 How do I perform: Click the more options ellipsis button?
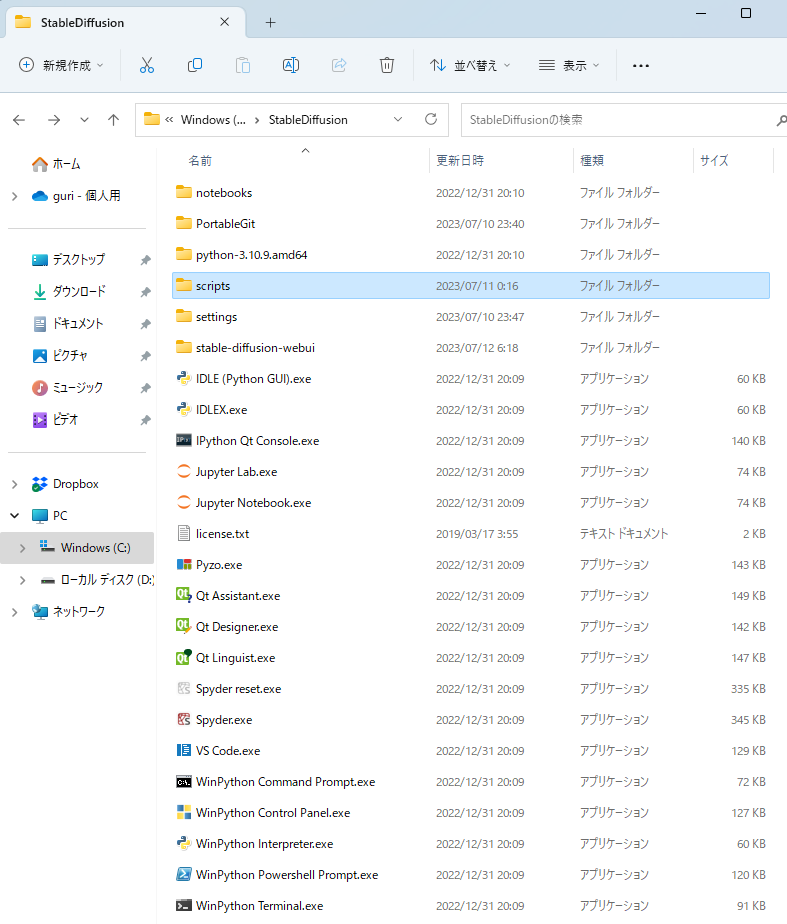[x=641, y=65]
